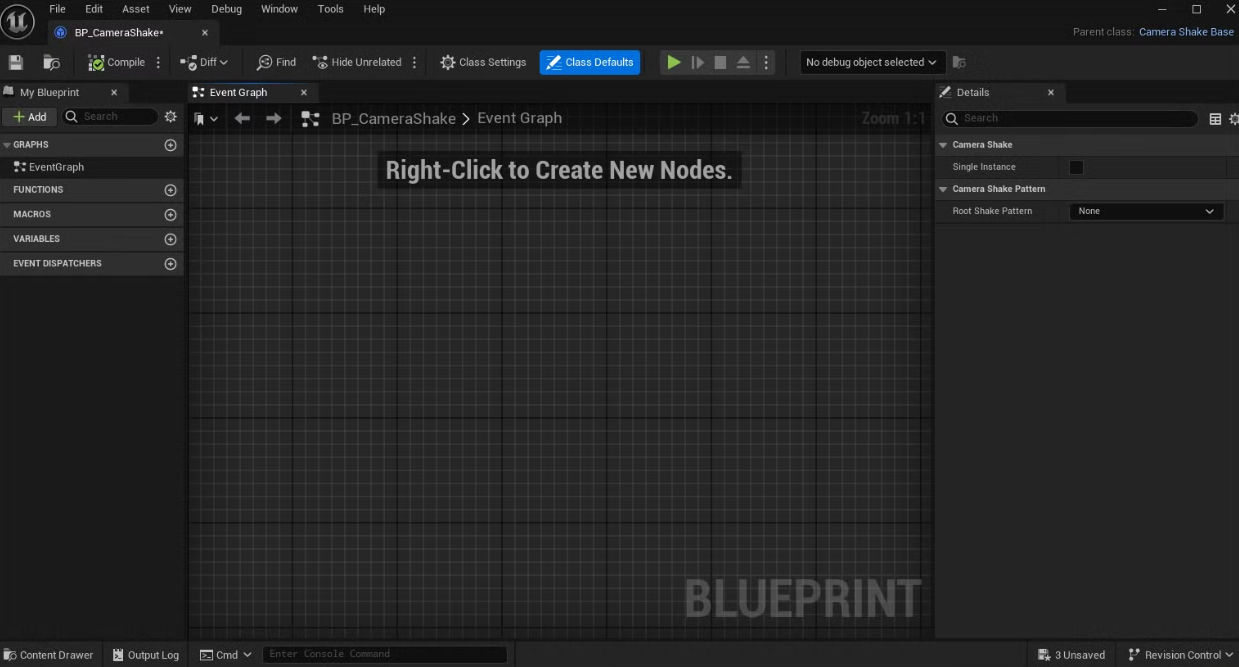The image size is (1239, 667).
Task: Browse to asset in Content Browser icon
Action: [51, 62]
